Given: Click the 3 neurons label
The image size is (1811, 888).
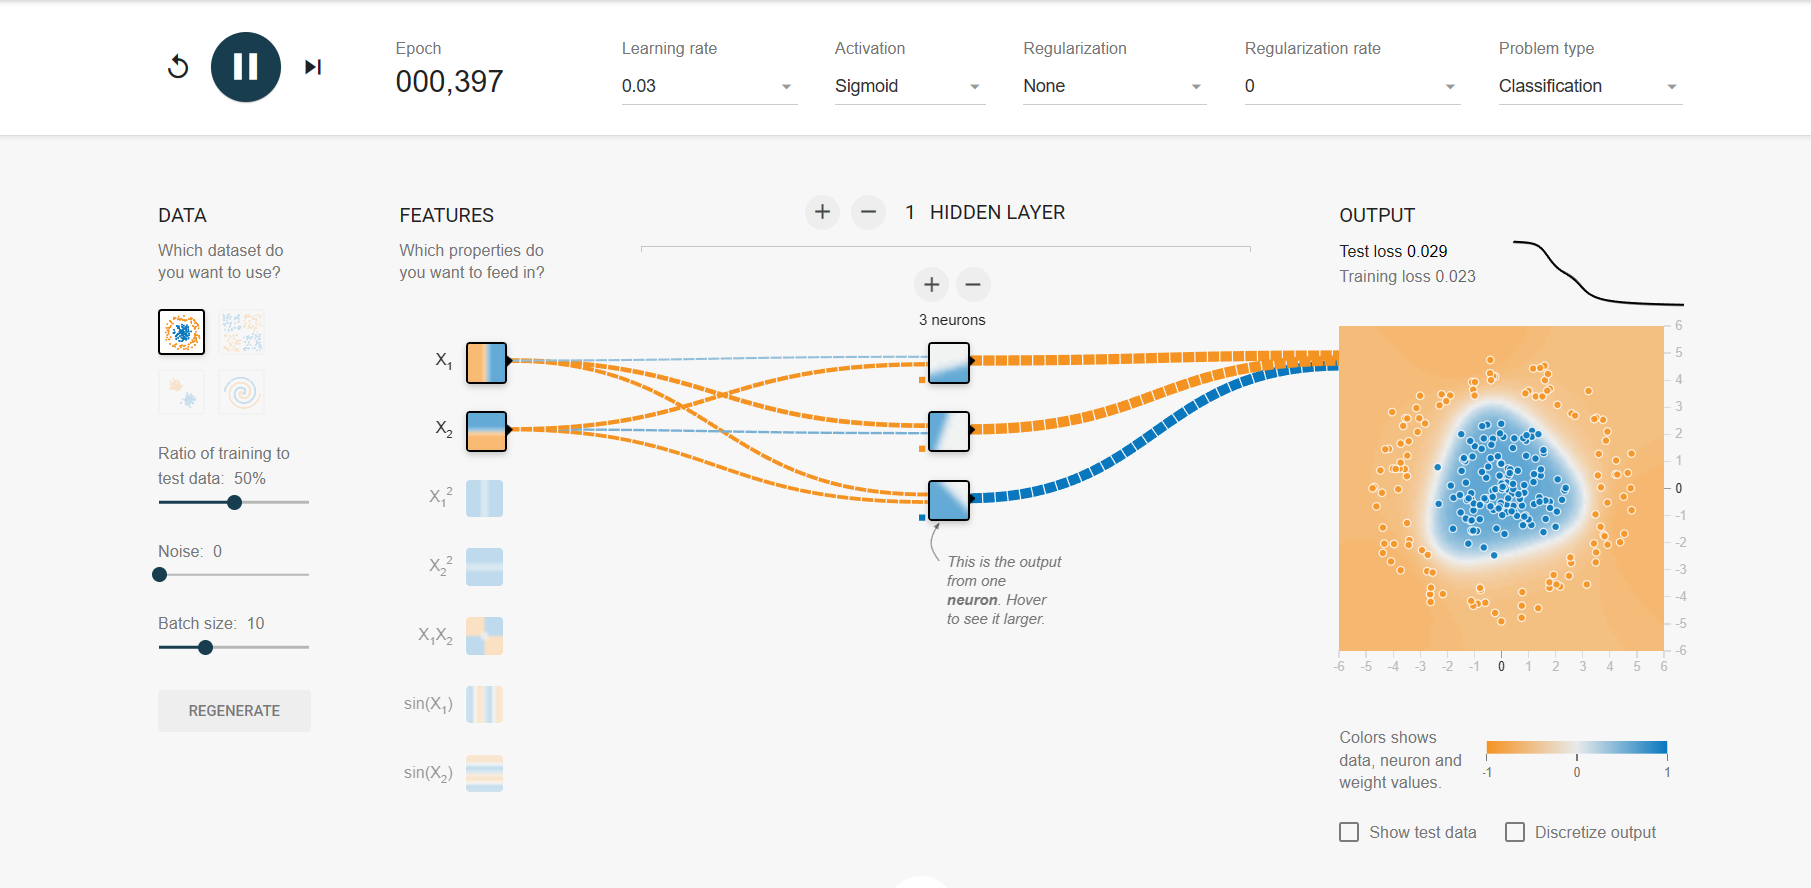Looking at the screenshot, I should pyautogui.click(x=952, y=320).
